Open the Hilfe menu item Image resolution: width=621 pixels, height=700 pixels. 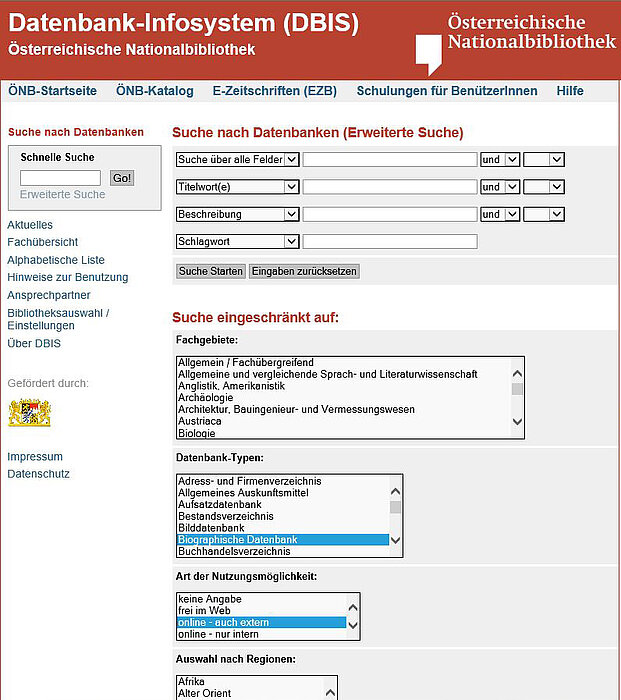pyautogui.click(x=570, y=91)
